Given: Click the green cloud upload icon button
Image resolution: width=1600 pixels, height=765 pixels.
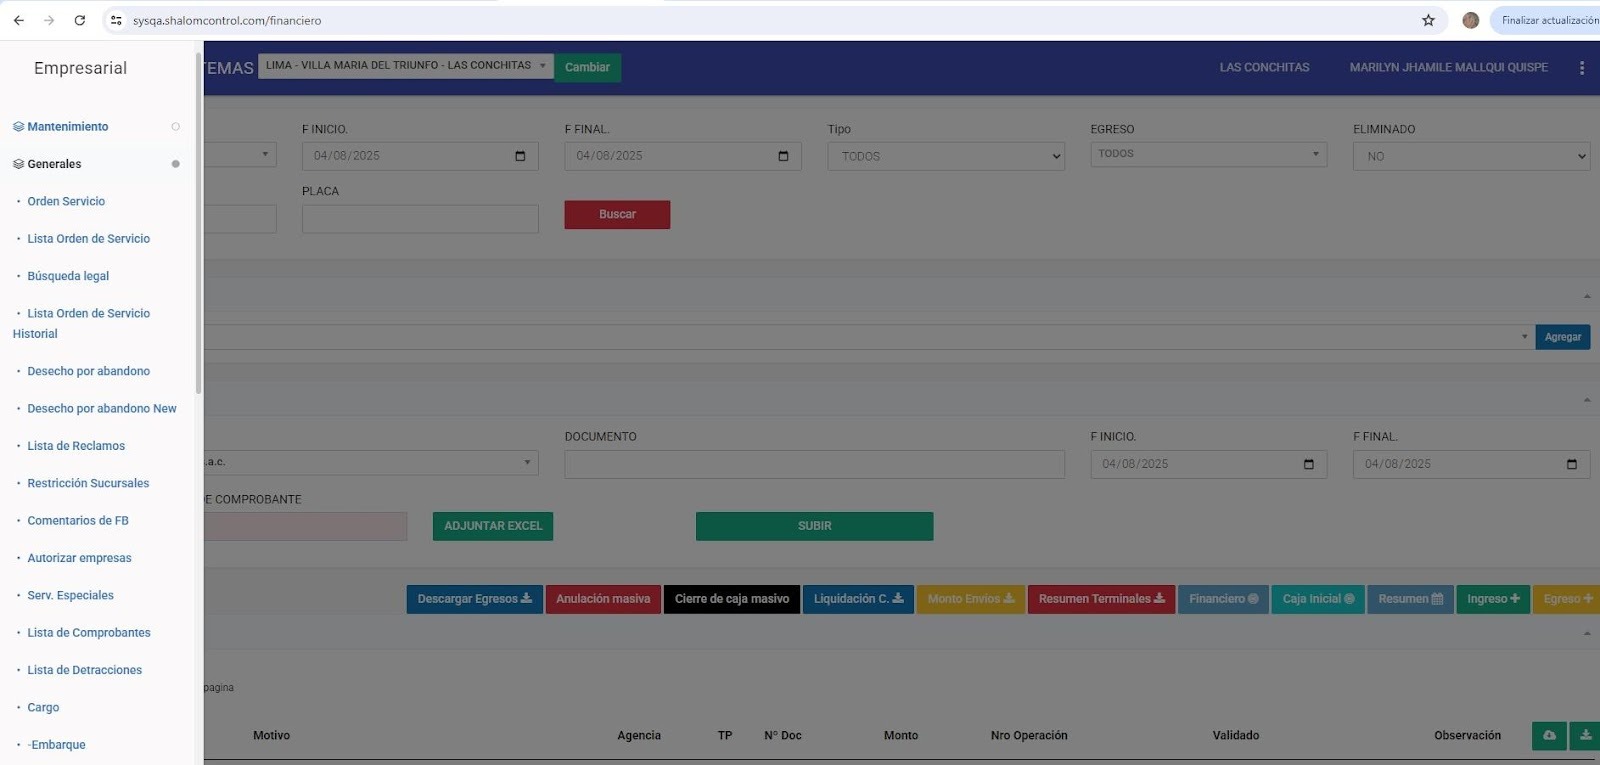Looking at the screenshot, I should coord(1549,736).
